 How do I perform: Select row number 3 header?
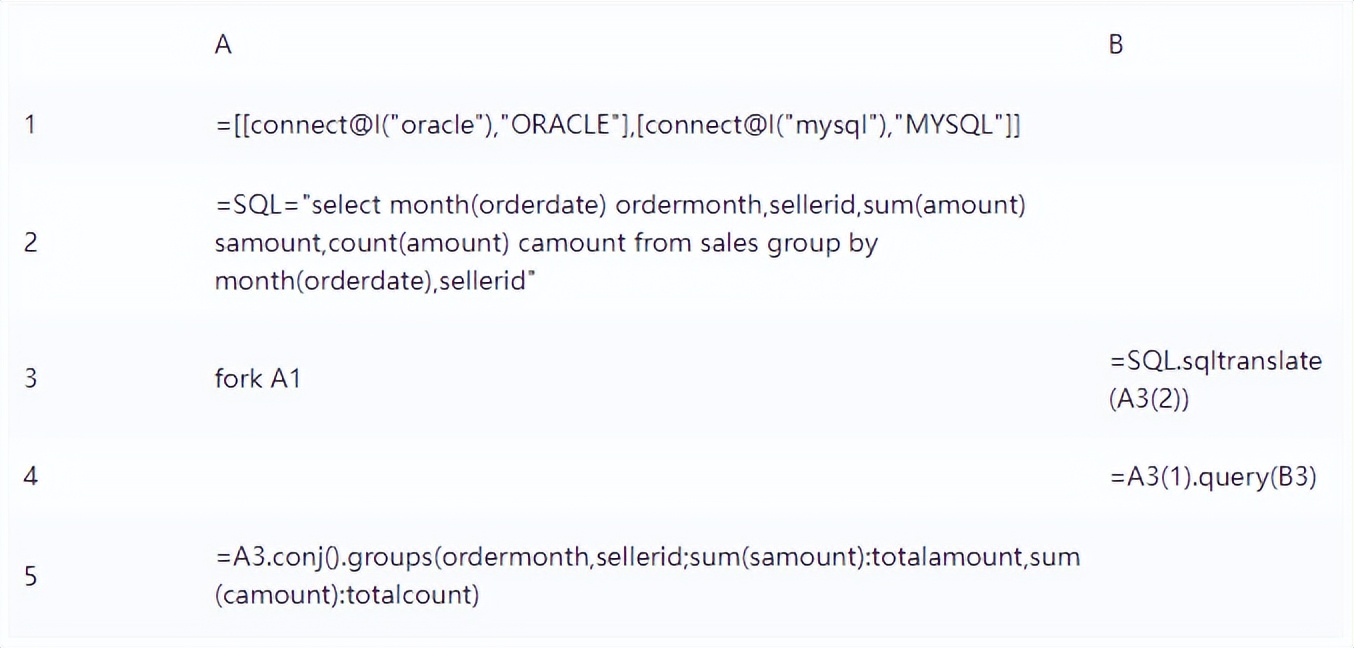[x=31, y=379]
